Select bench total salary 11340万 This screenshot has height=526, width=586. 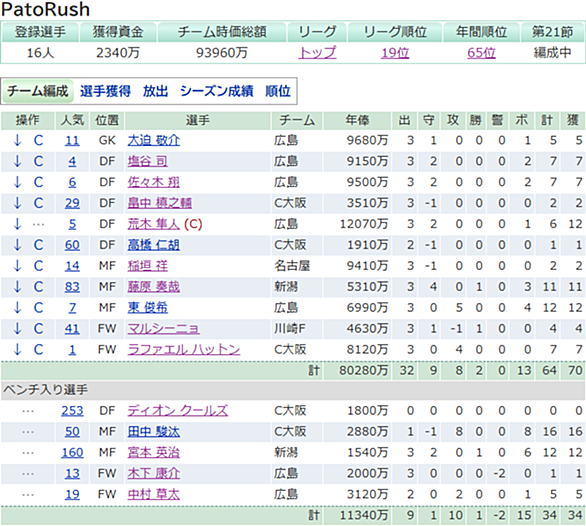363,516
